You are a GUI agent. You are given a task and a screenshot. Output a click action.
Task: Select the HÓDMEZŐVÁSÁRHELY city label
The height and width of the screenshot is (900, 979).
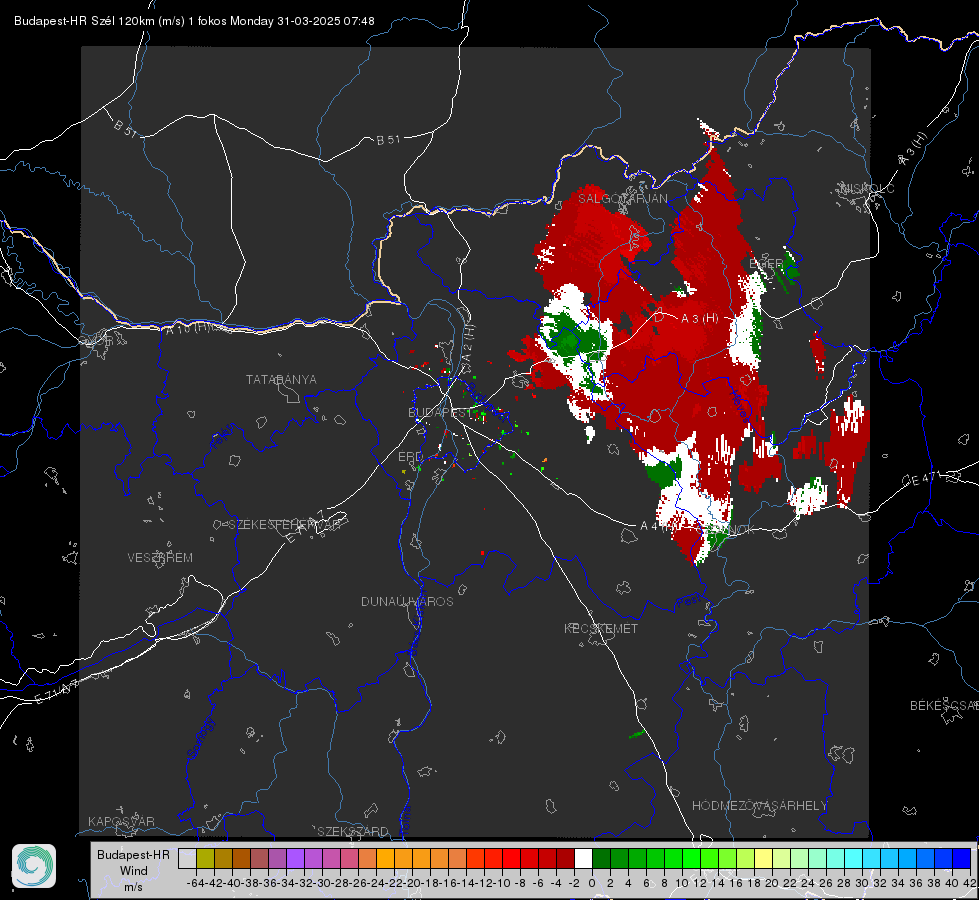click(759, 806)
